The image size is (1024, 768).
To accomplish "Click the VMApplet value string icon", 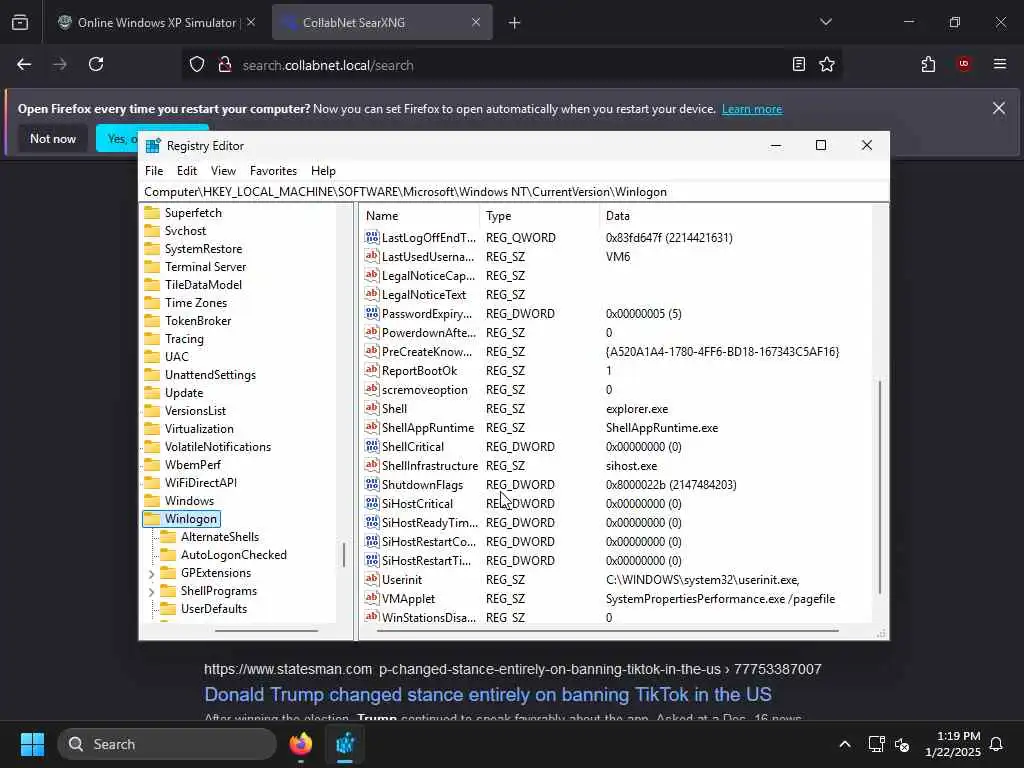I will click(x=372, y=598).
